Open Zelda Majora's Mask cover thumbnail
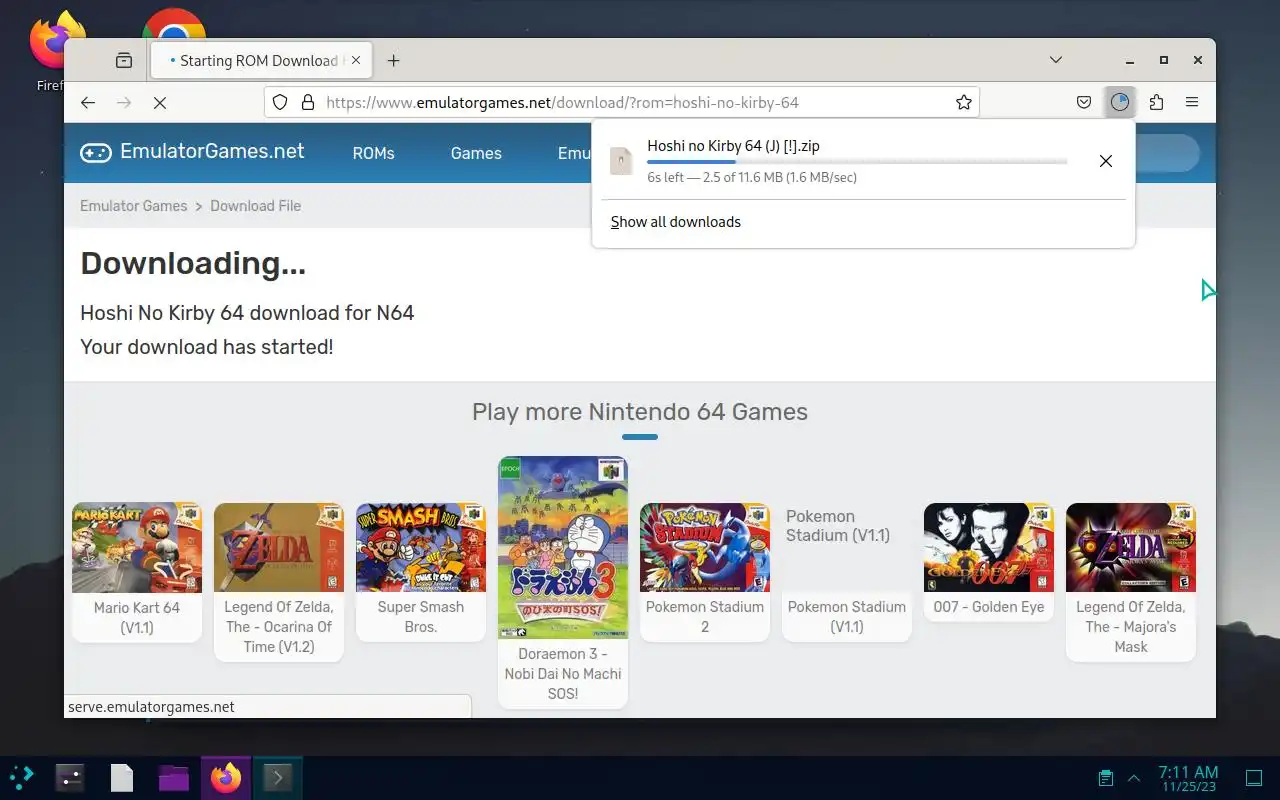The image size is (1280, 800). point(1131,547)
